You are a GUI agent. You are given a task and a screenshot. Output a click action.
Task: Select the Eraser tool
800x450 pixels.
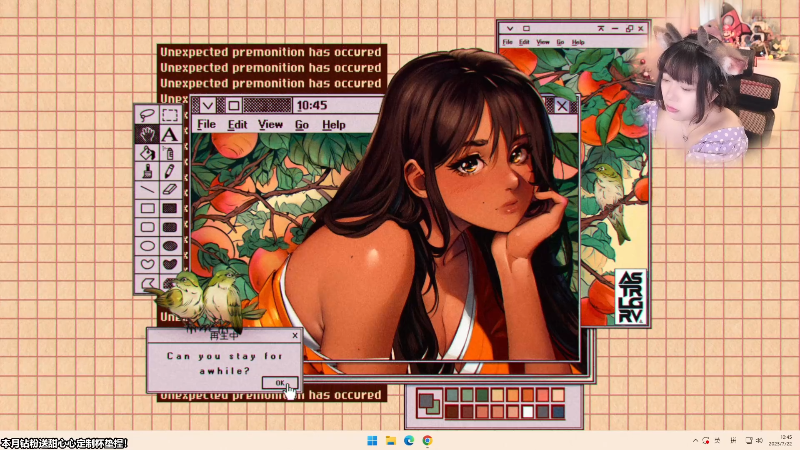coord(170,189)
